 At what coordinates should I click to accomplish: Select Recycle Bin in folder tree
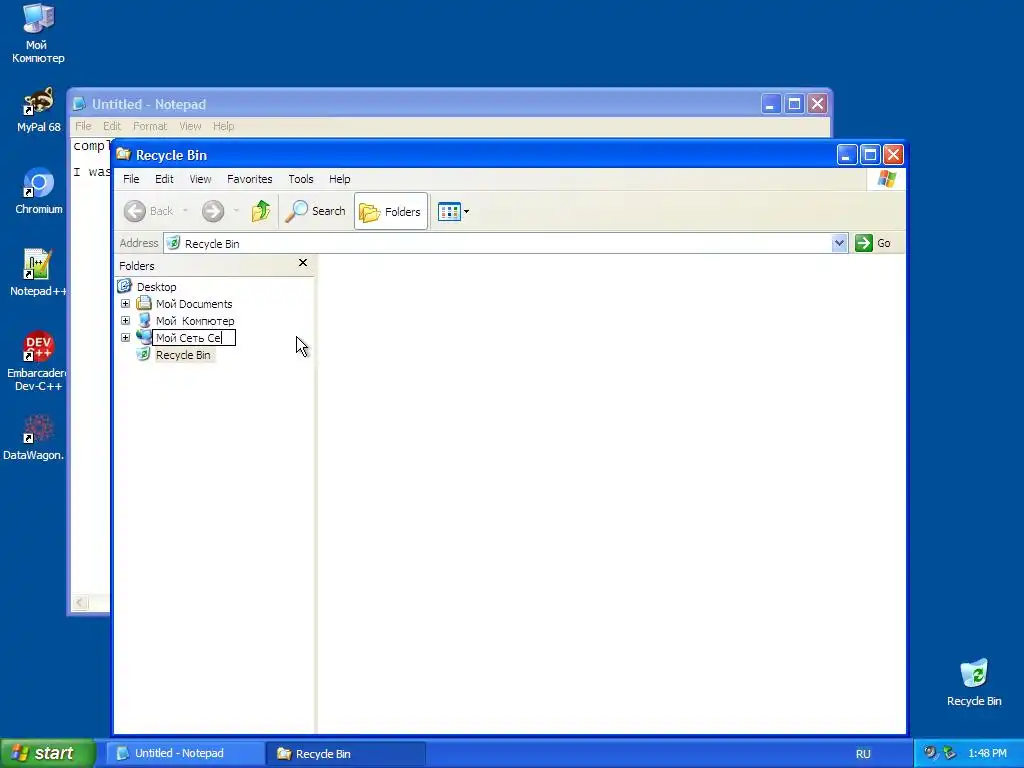point(183,355)
